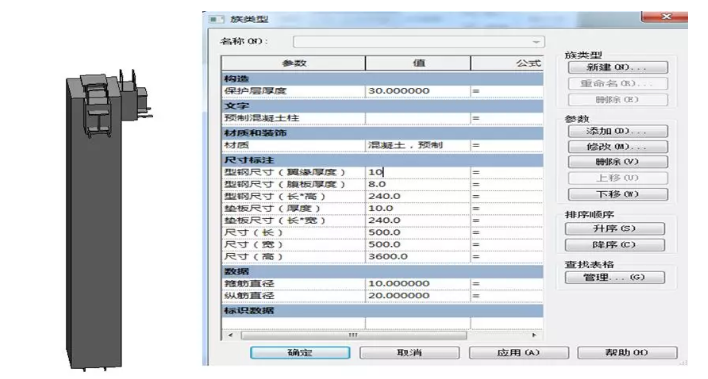Expand the 标识数据 group header
The height and width of the screenshot is (379, 708).
coord(382,311)
